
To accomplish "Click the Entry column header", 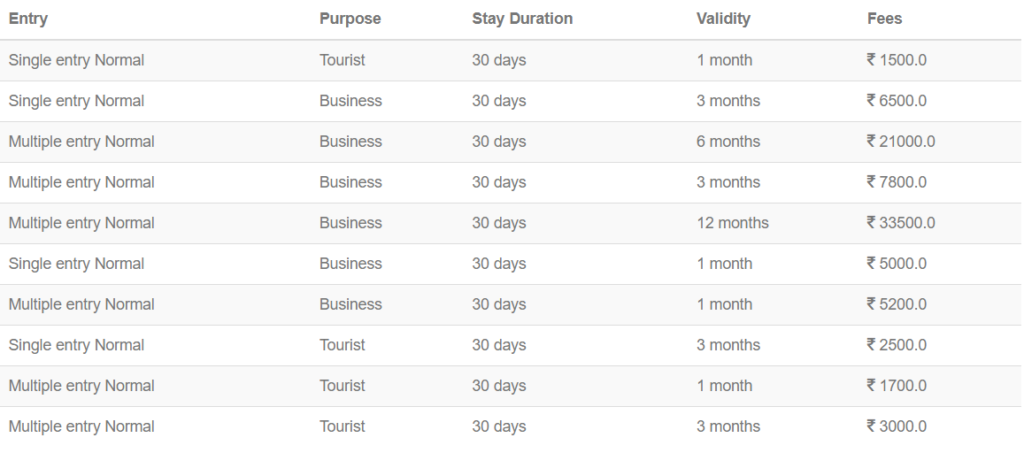I will click(x=28, y=19).
